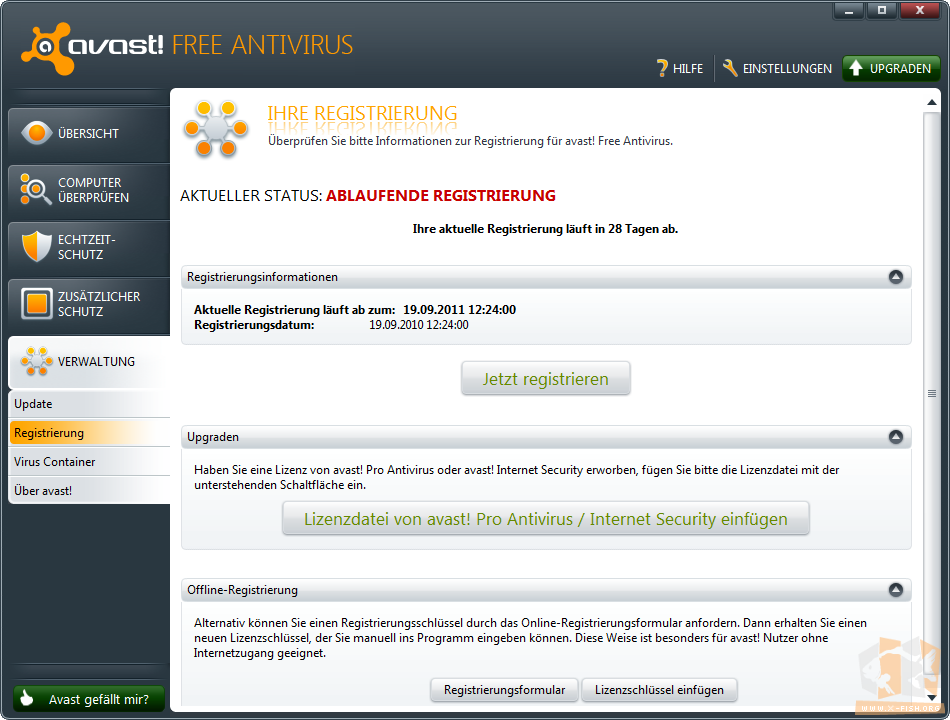Viewport: 950px width, 720px height.
Task: Click the Avast gefällt mir? button
Action: (x=89, y=699)
